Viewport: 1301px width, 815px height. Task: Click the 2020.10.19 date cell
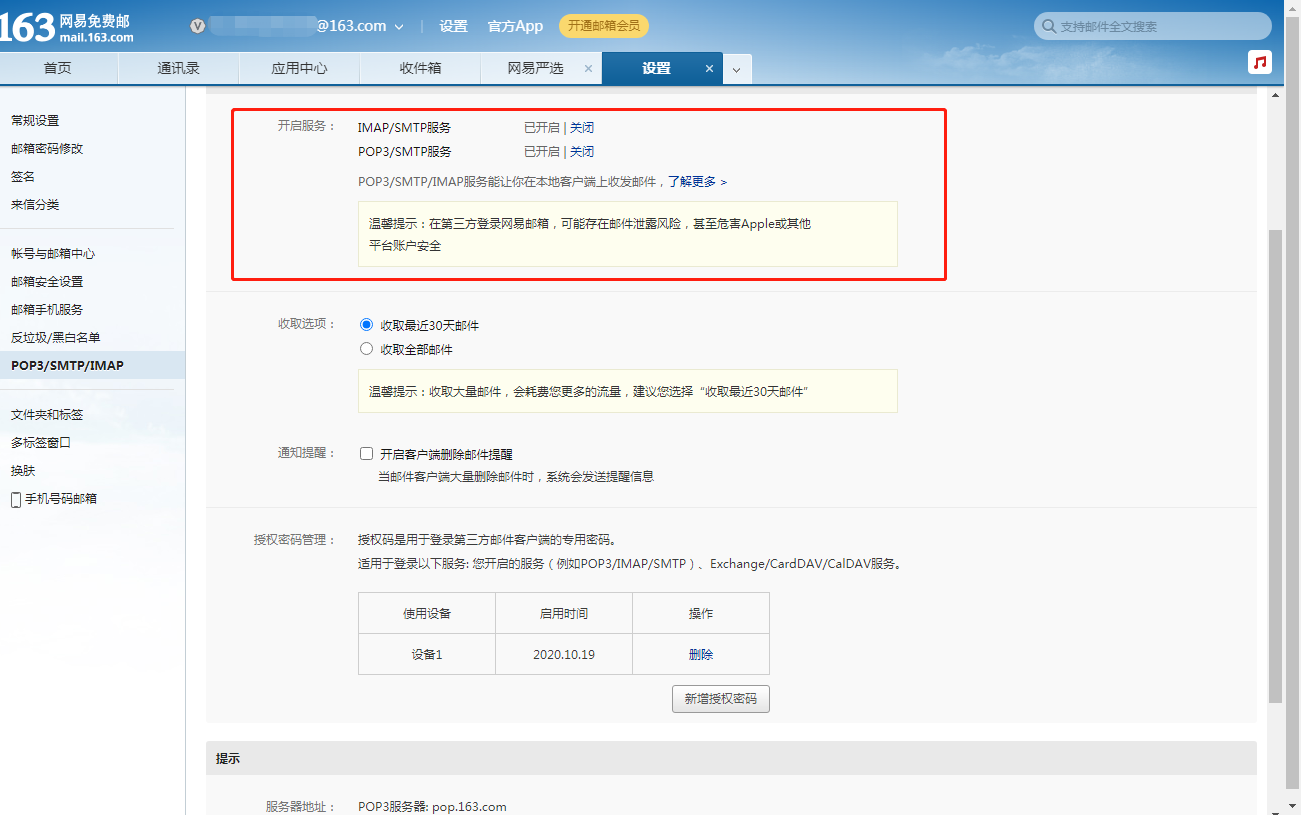coord(564,655)
